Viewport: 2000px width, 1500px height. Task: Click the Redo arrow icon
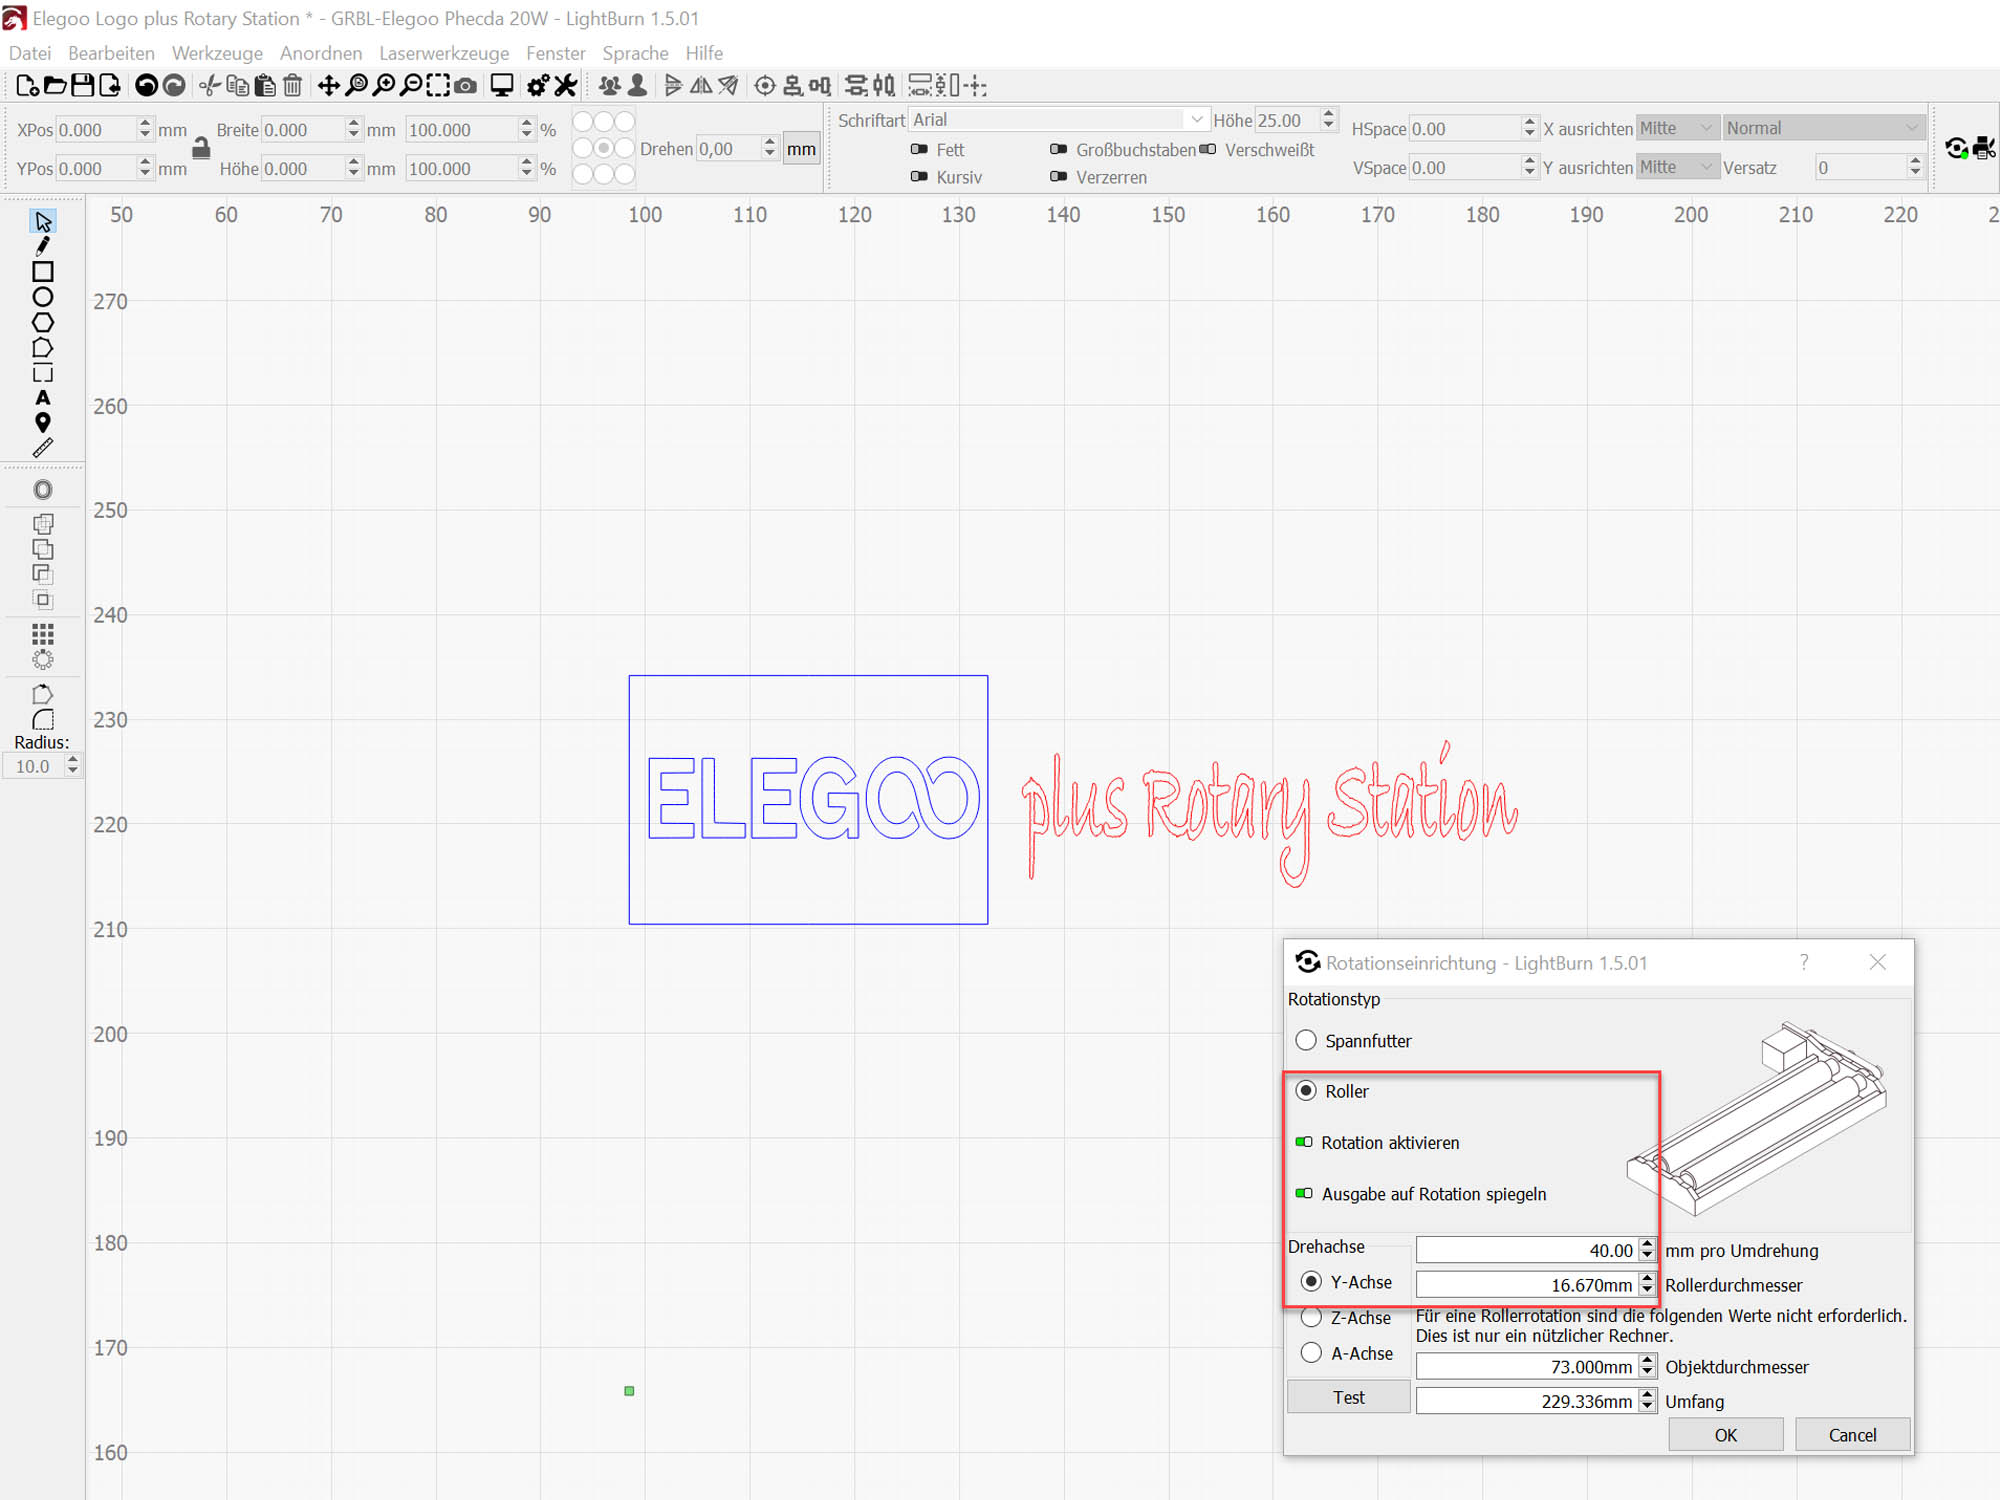[174, 86]
